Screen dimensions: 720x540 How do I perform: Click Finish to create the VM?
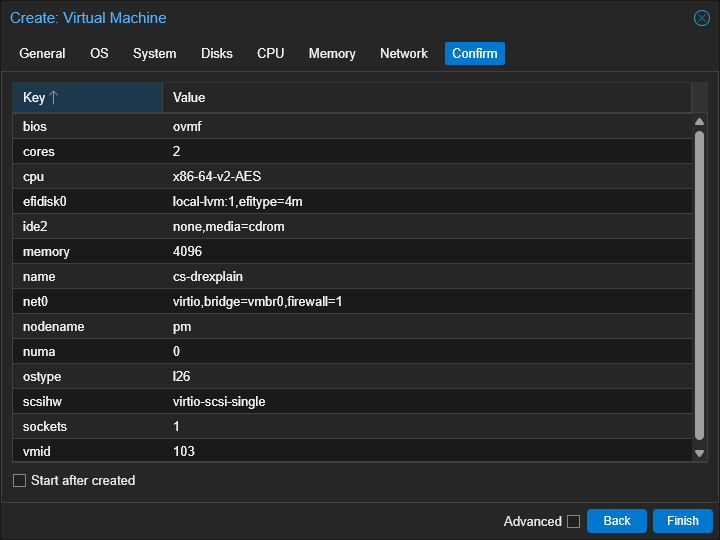pyautogui.click(x=682, y=521)
